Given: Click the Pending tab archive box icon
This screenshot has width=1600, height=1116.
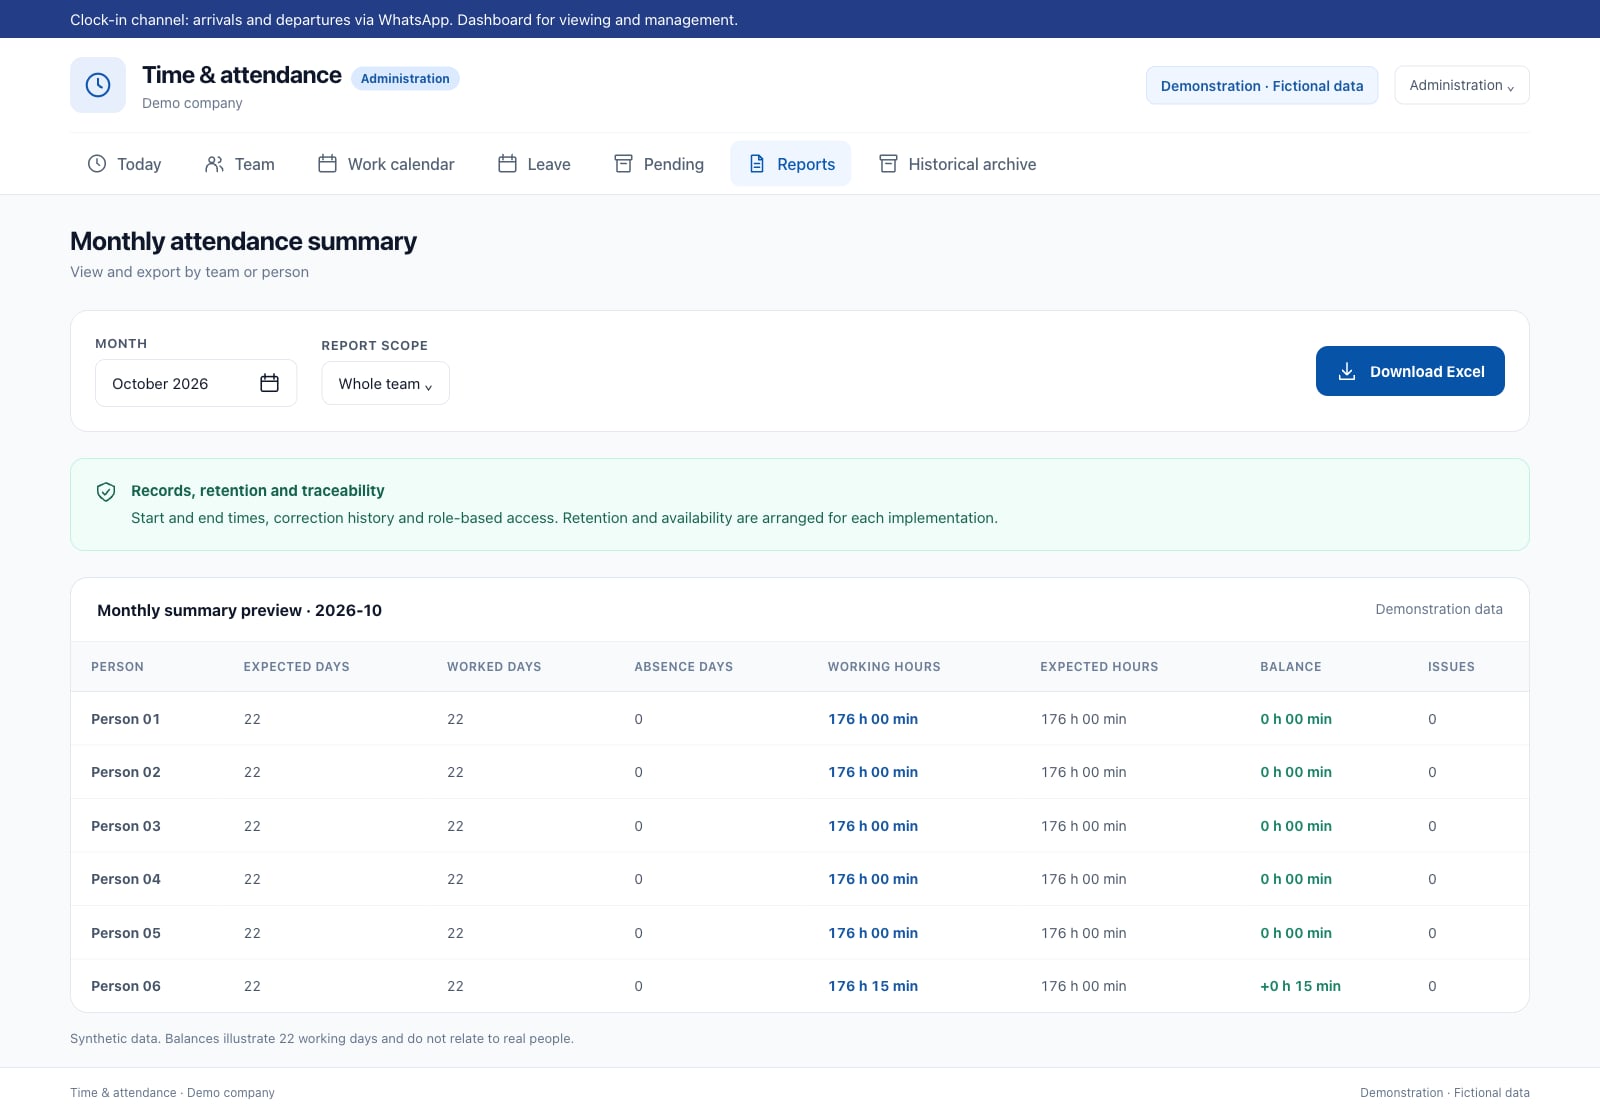Looking at the screenshot, I should tap(623, 164).
